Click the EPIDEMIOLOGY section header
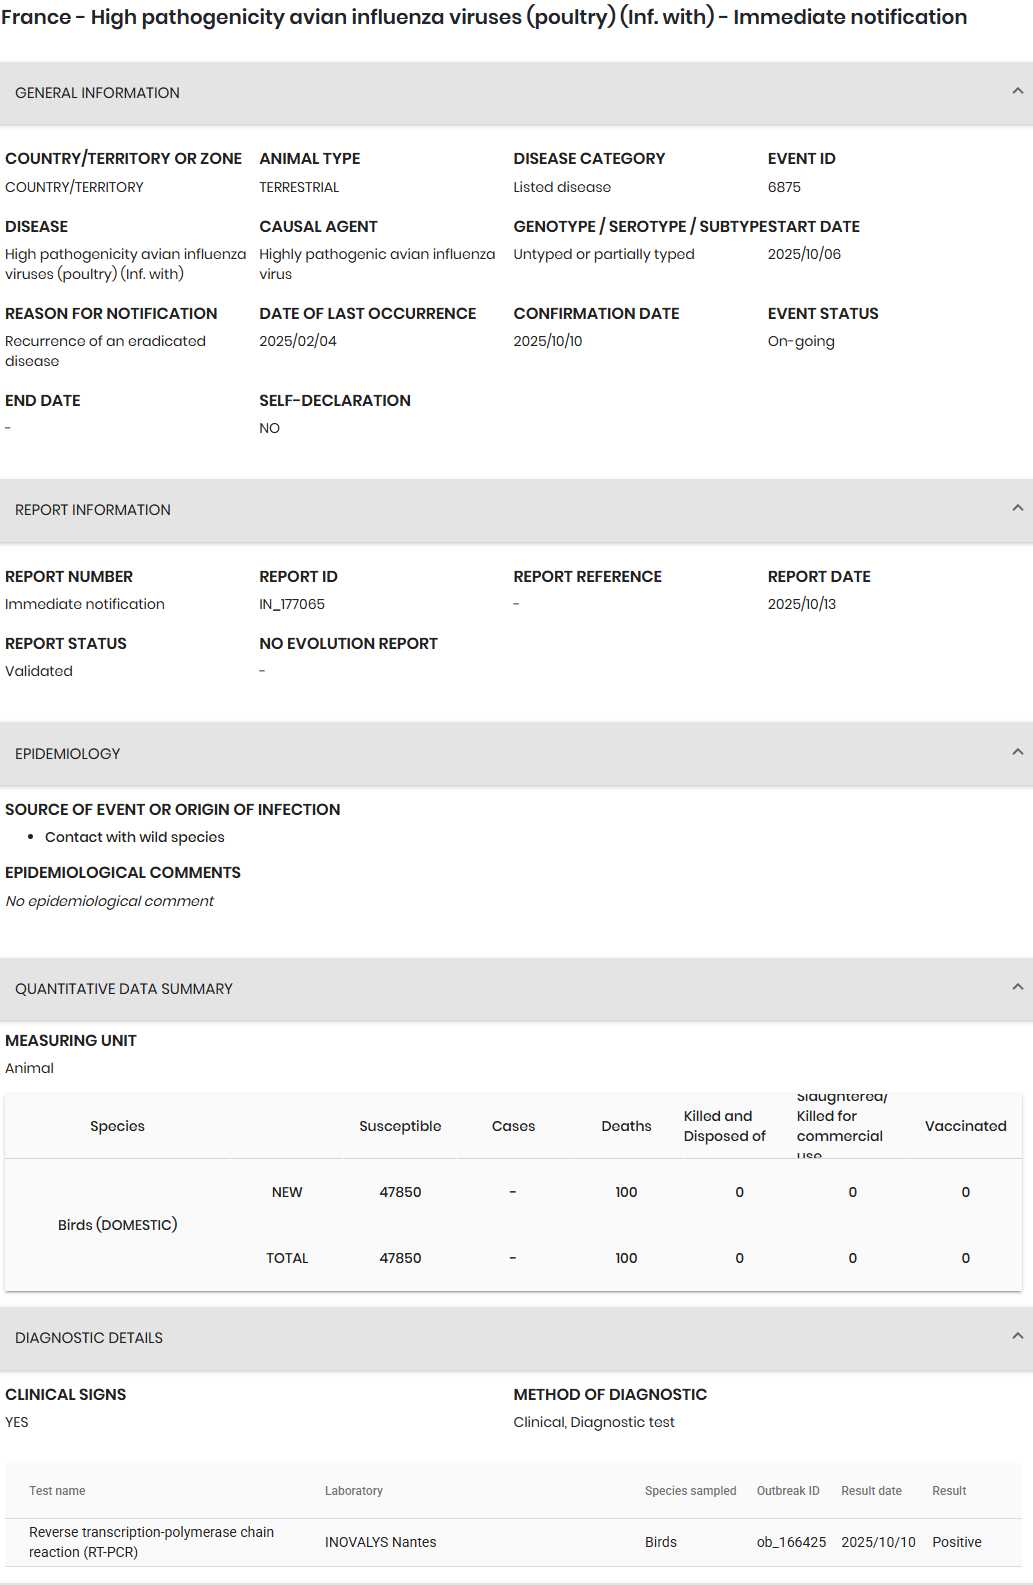Viewport: 1033px width, 1585px height. pos(516,754)
